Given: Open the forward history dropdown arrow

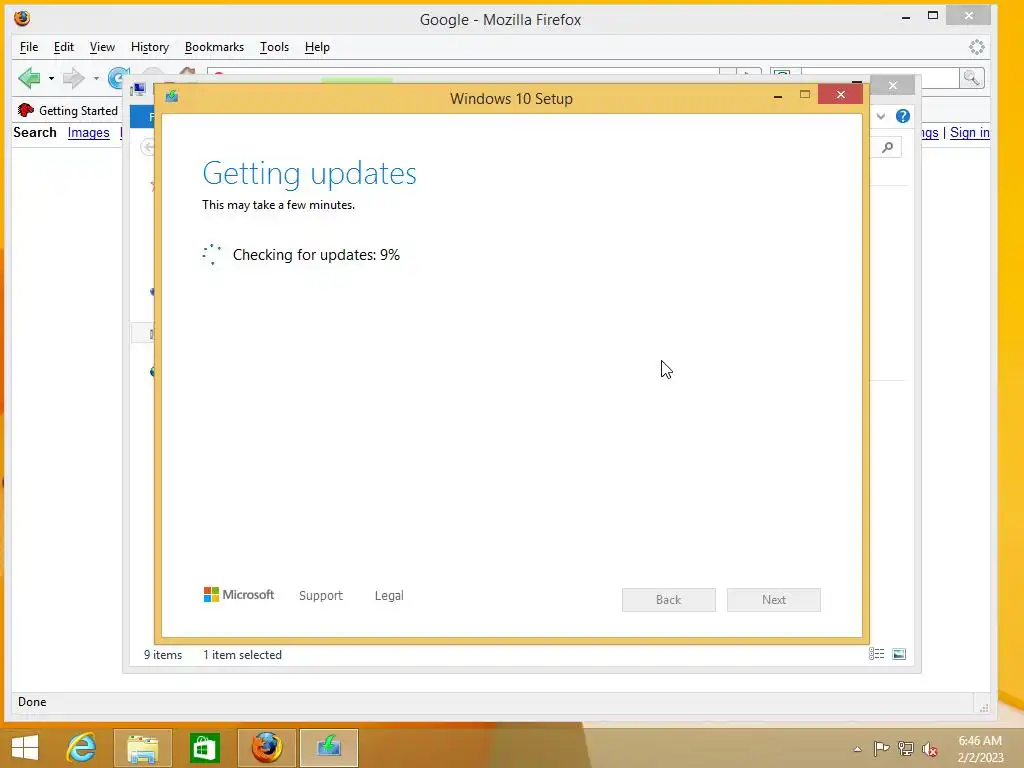Looking at the screenshot, I should [x=96, y=78].
